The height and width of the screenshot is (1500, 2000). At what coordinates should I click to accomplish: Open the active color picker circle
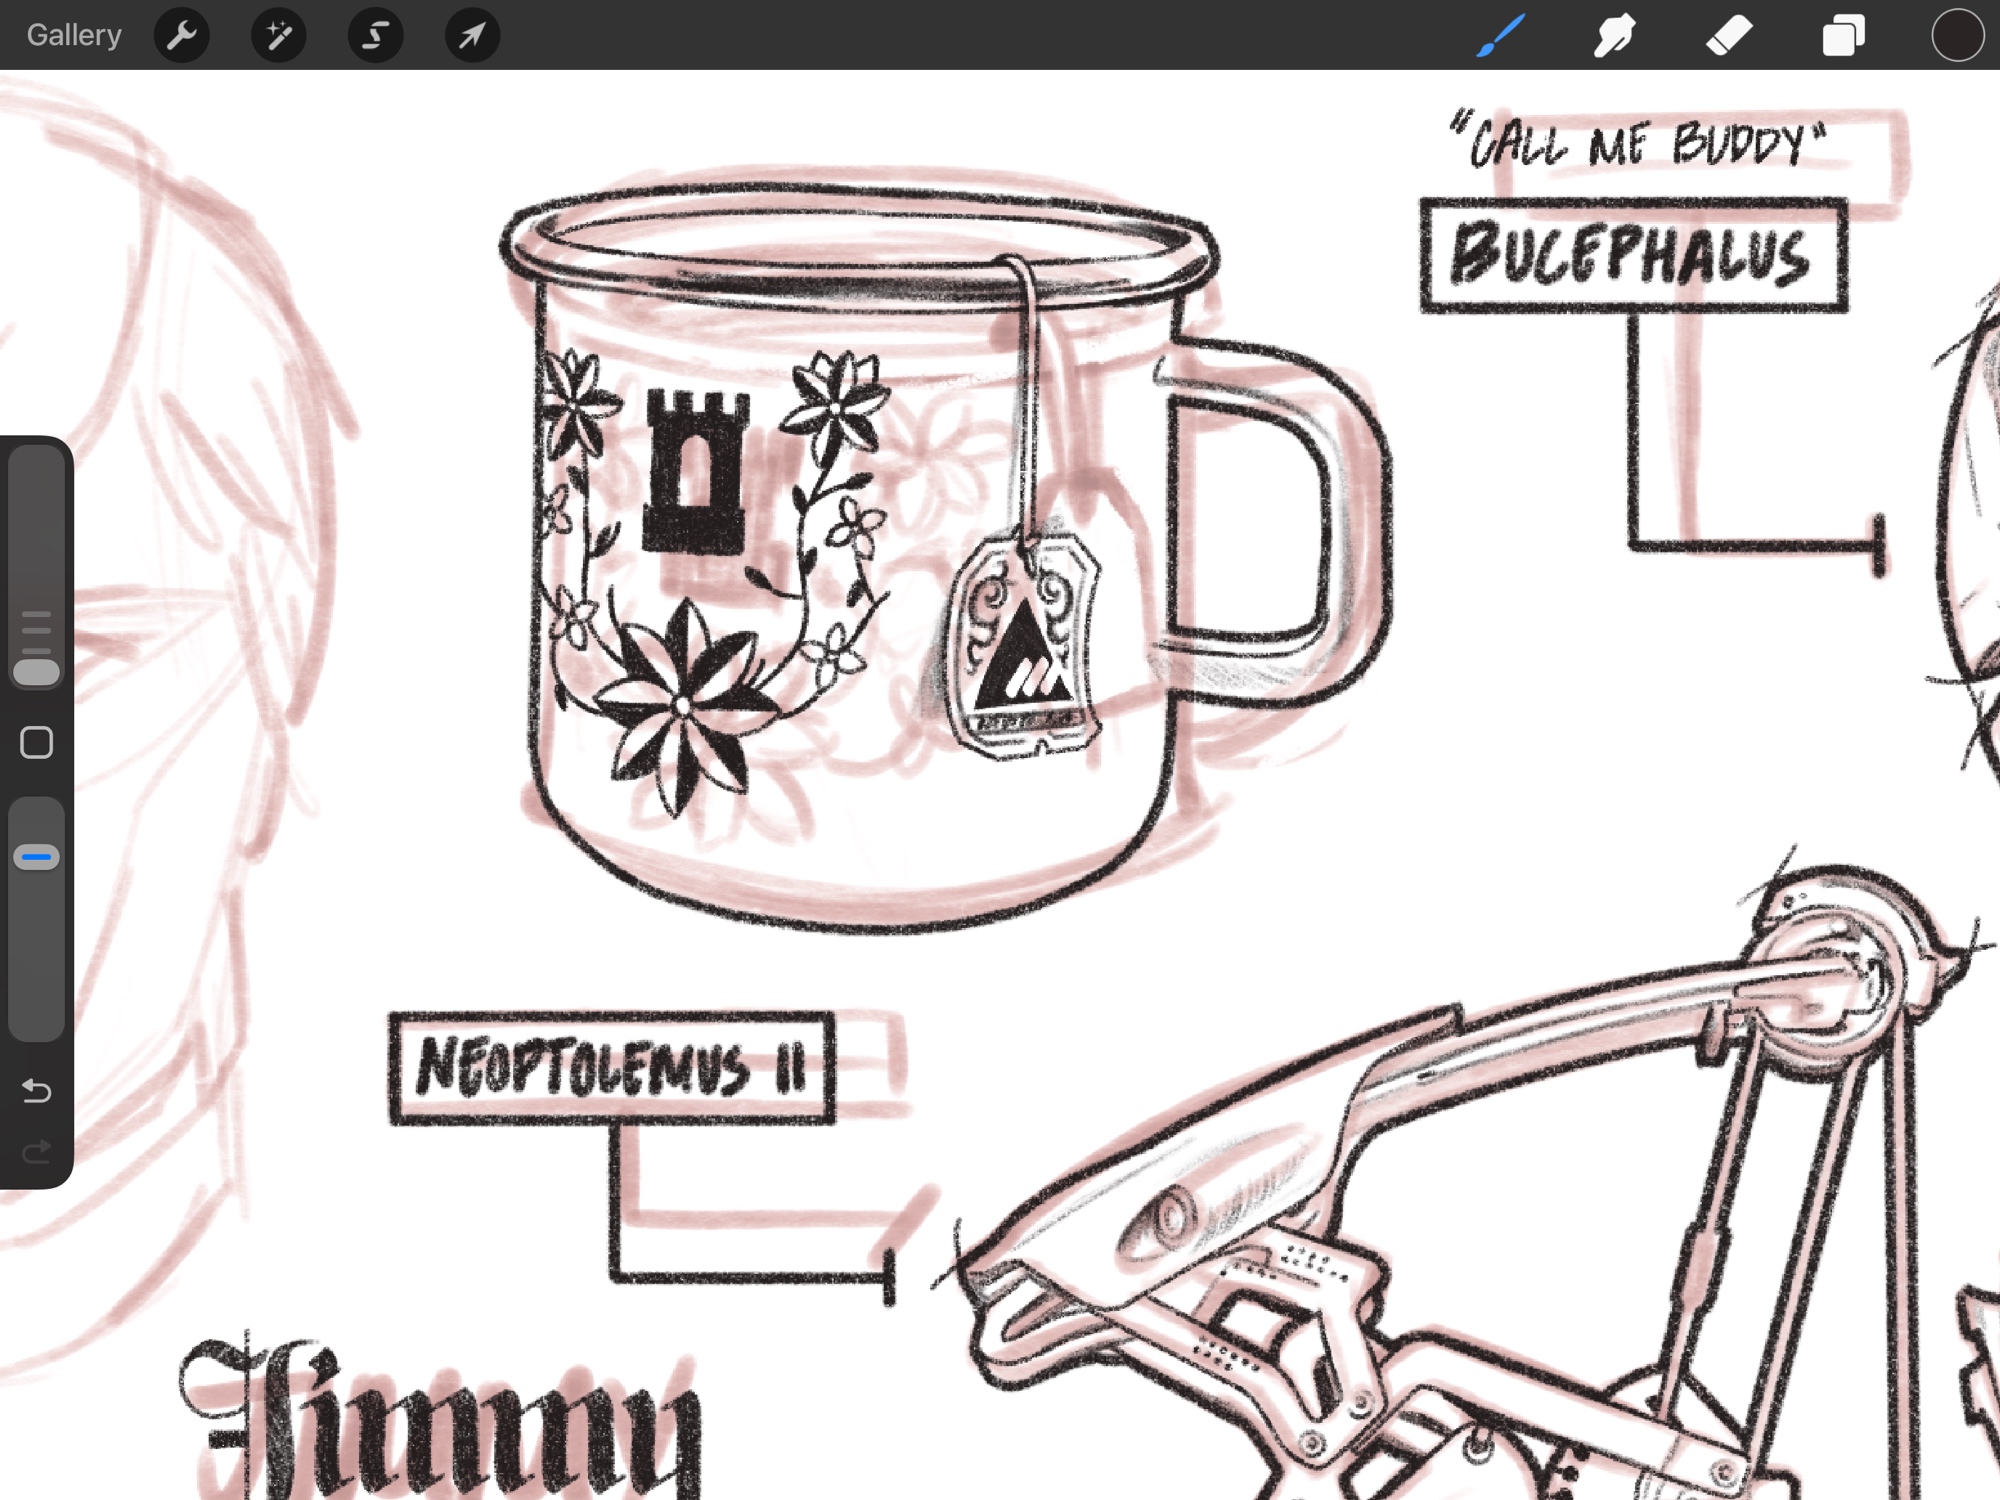[x=1956, y=36]
